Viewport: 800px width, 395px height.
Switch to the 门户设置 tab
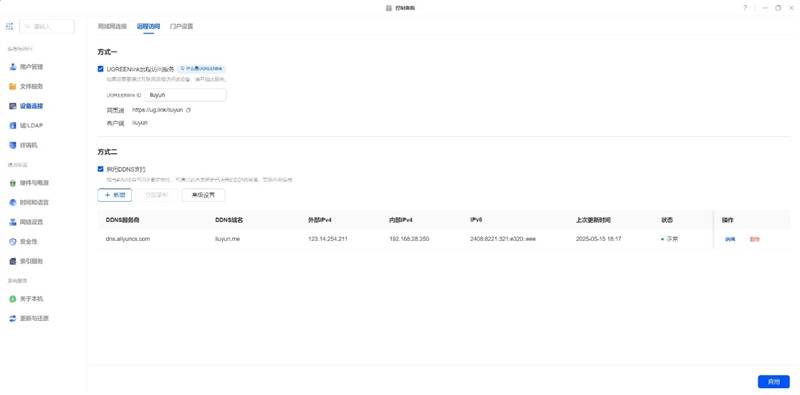(x=181, y=26)
